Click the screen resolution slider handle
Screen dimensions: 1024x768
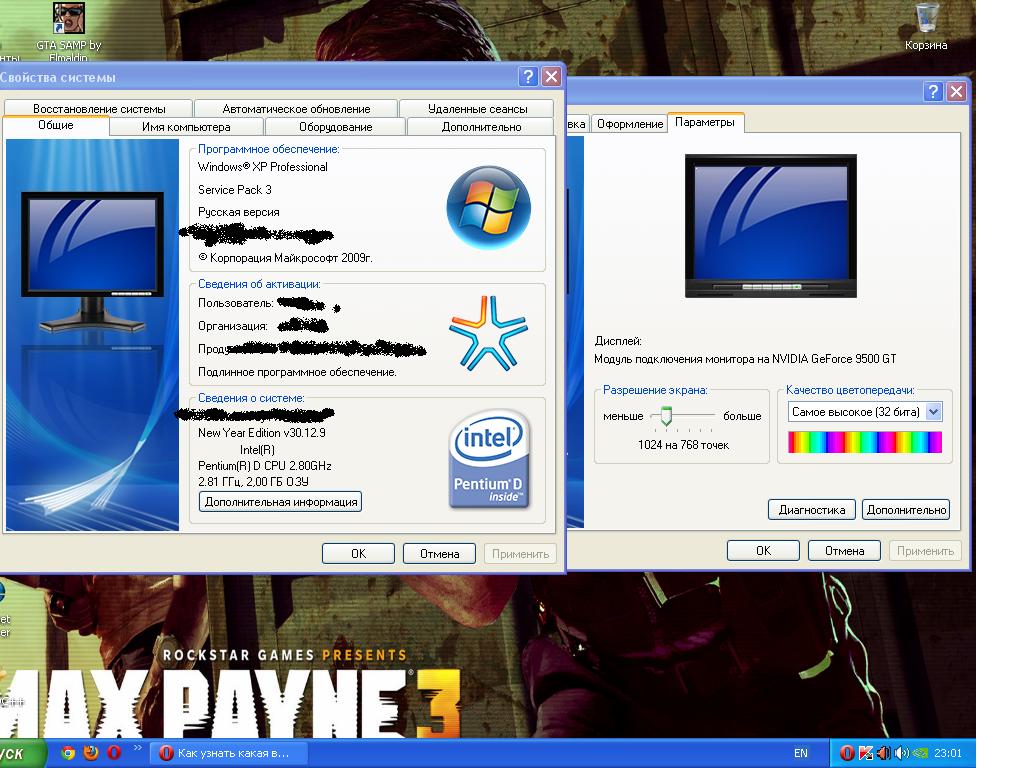click(x=666, y=416)
